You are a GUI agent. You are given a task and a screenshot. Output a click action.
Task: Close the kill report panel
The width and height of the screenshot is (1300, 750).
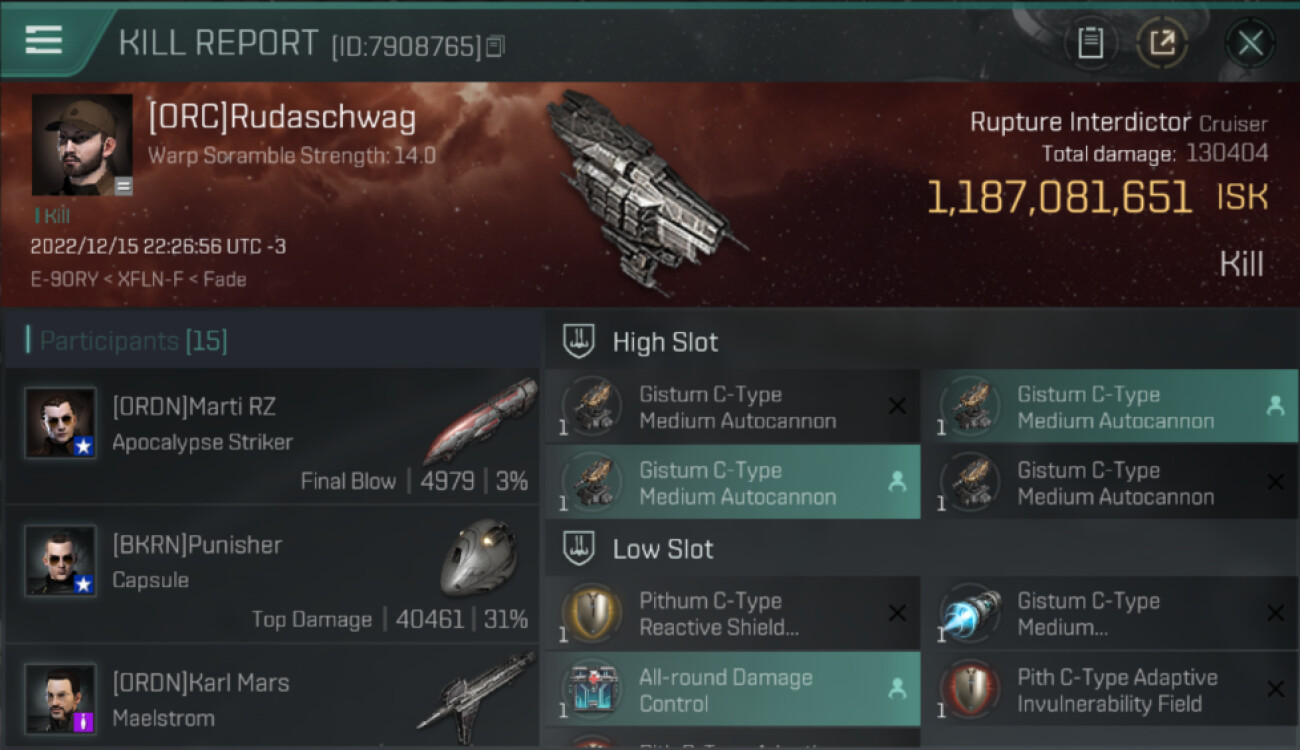pos(1250,43)
